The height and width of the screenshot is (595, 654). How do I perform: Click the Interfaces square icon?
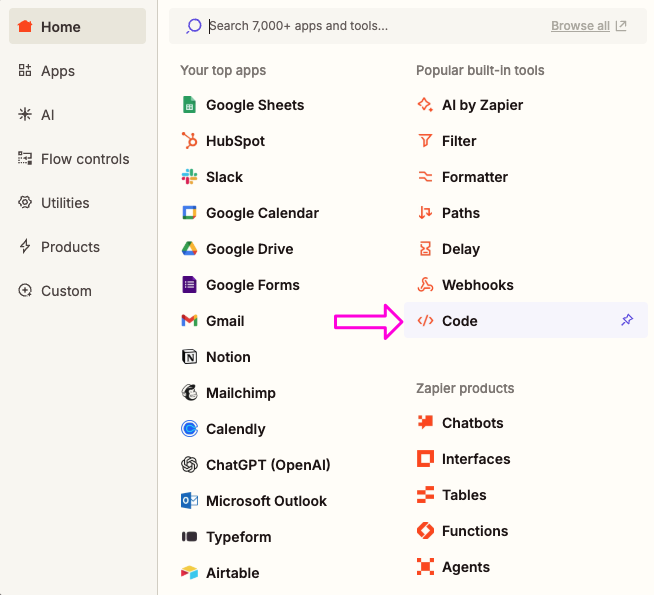pyautogui.click(x=425, y=458)
